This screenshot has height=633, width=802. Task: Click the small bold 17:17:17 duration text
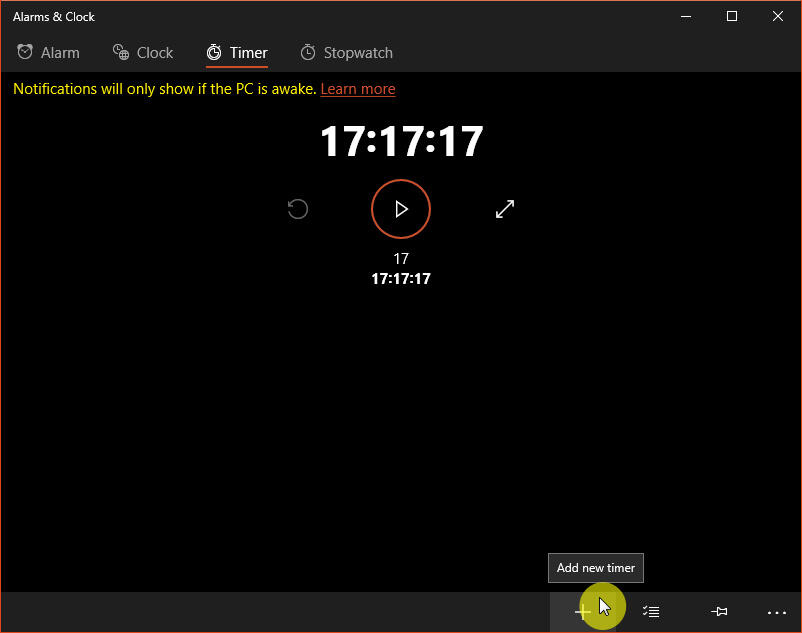click(401, 279)
